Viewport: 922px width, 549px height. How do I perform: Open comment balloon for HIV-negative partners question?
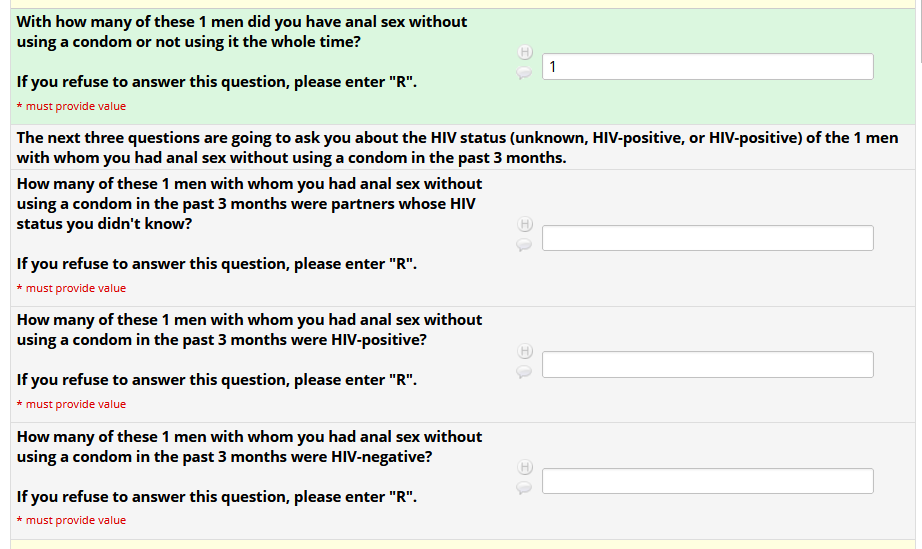524,487
